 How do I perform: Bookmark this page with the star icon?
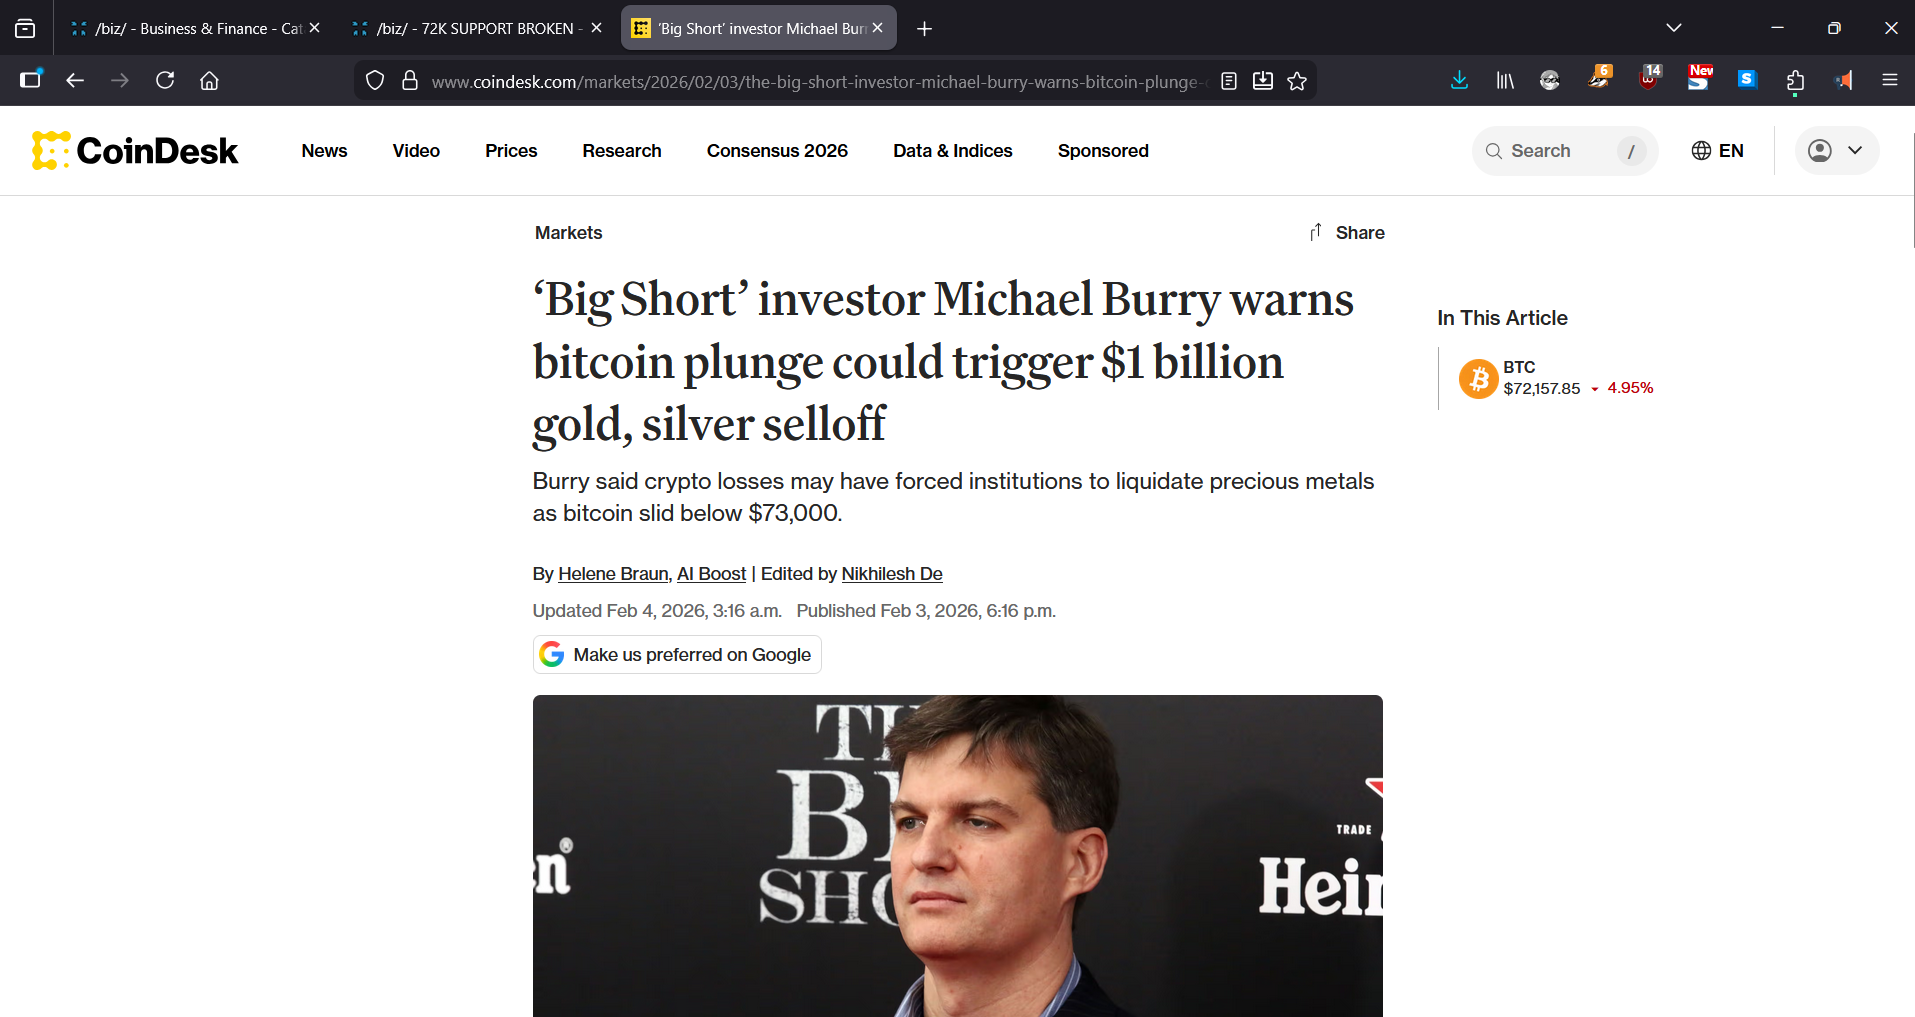point(1297,81)
